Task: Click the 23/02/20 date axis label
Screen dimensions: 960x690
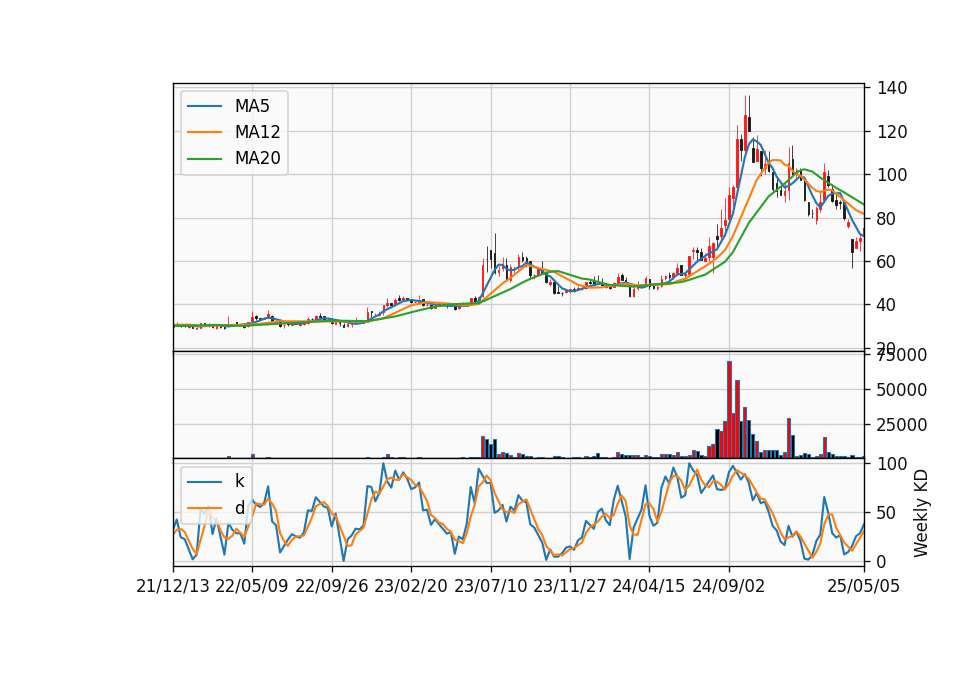Action: click(x=411, y=586)
